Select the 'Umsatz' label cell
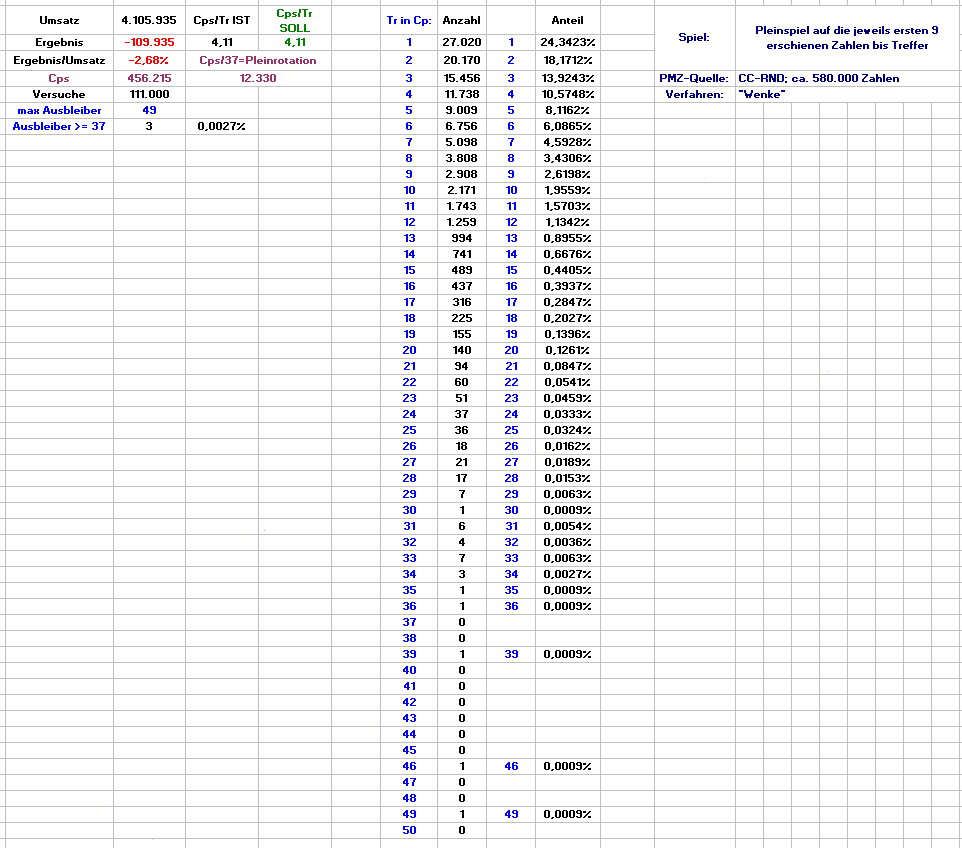 click(x=59, y=20)
